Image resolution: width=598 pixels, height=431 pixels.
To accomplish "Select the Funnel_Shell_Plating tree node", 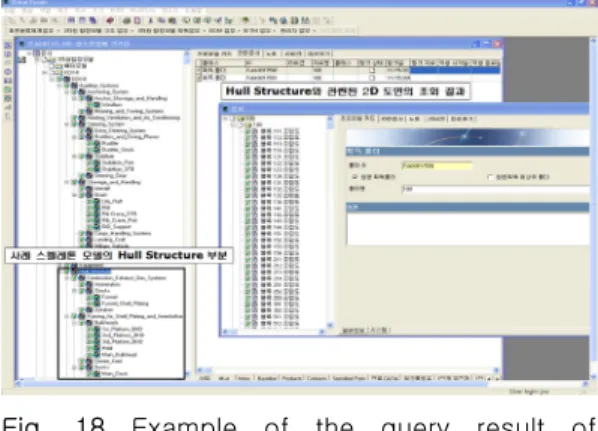I will [125, 303].
